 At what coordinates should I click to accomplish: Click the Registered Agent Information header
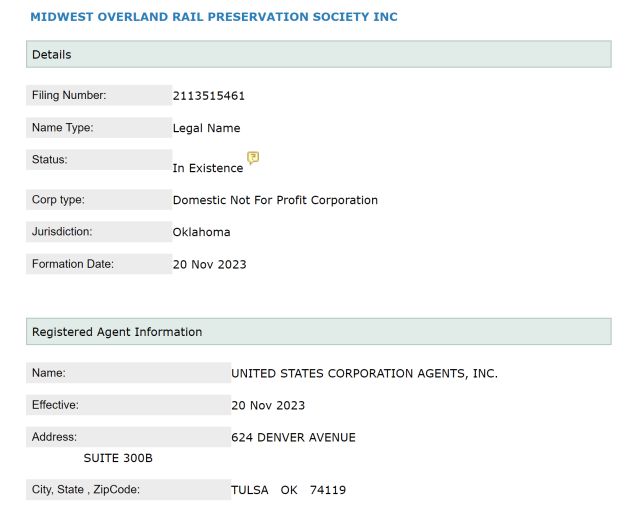coord(319,332)
